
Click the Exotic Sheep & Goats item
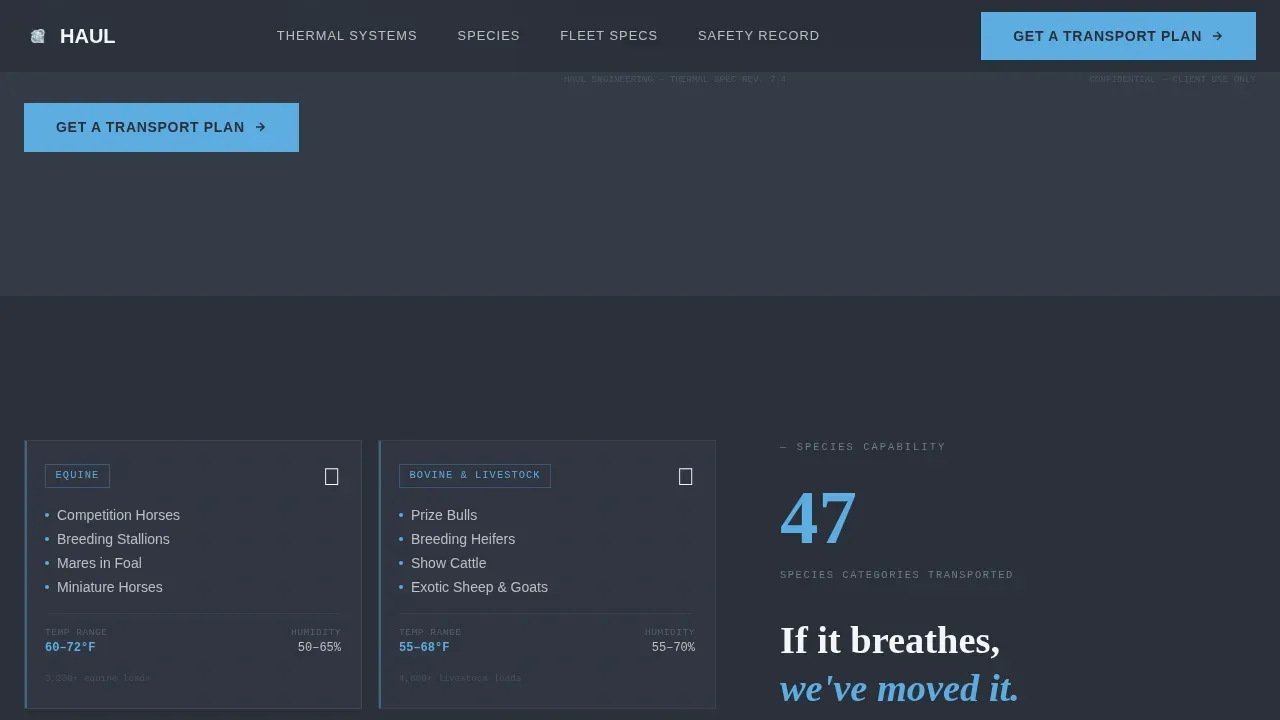pyautogui.click(x=479, y=587)
